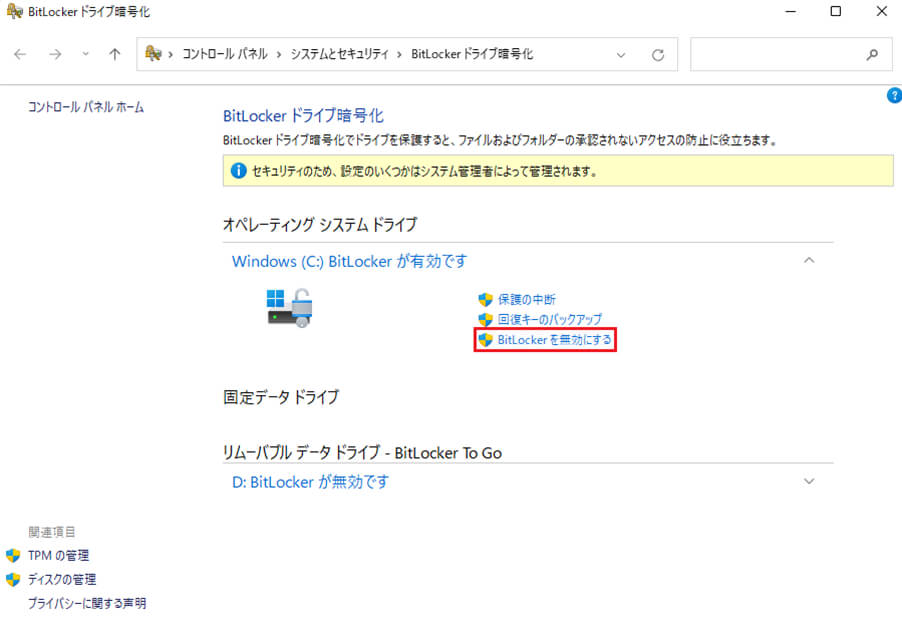Click BitLocker を無効にする link
The height and width of the screenshot is (624, 902).
click(554, 340)
